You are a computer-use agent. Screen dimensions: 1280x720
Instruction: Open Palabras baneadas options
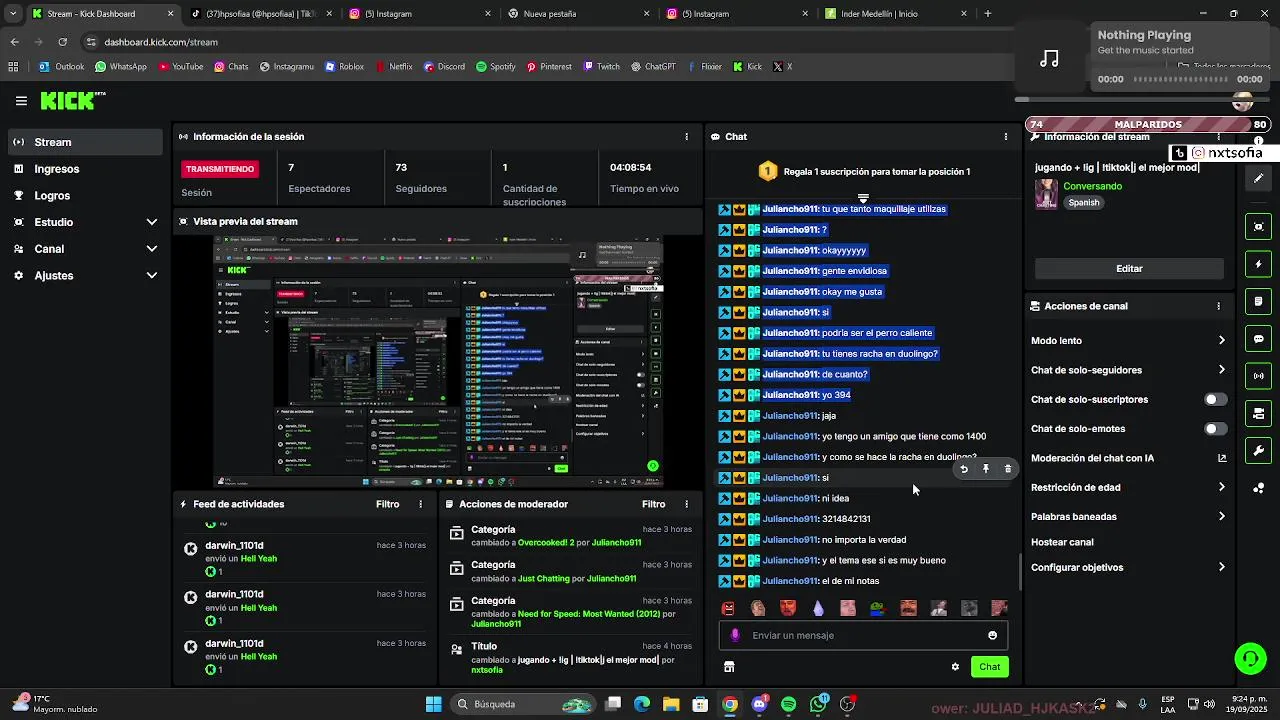tap(1129, 517)
